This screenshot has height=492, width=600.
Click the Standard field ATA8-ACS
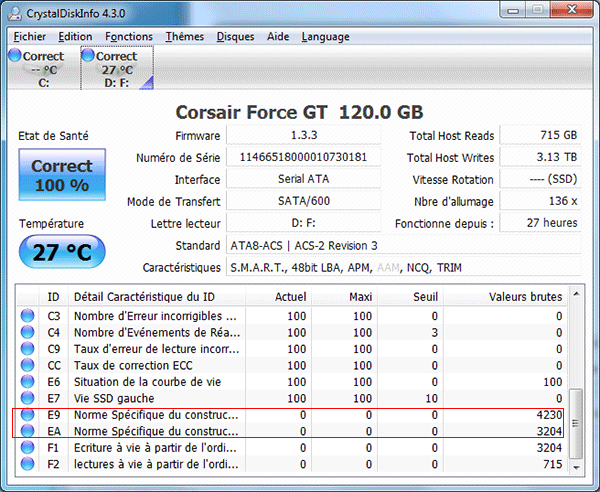pyautogui.click(x=404, y=245)
